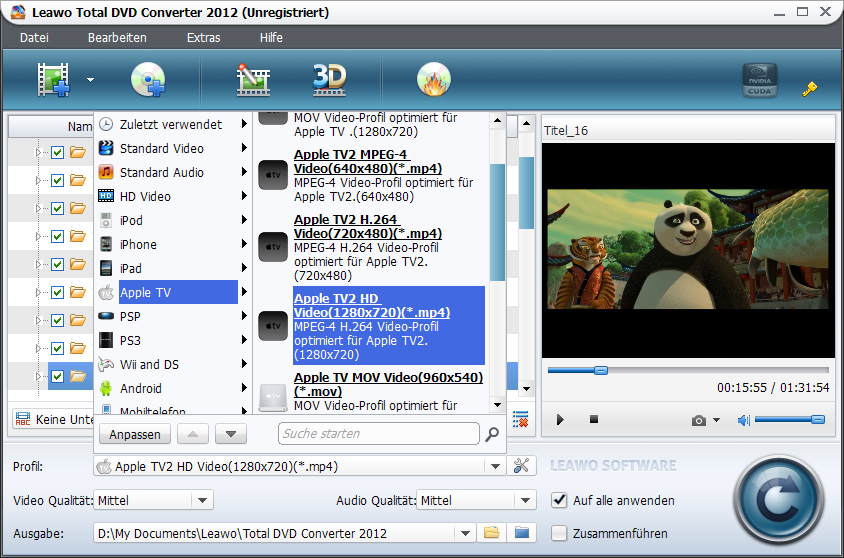844x558 pixels.
Task: Select the PSP category
Action: pos(173,316)
